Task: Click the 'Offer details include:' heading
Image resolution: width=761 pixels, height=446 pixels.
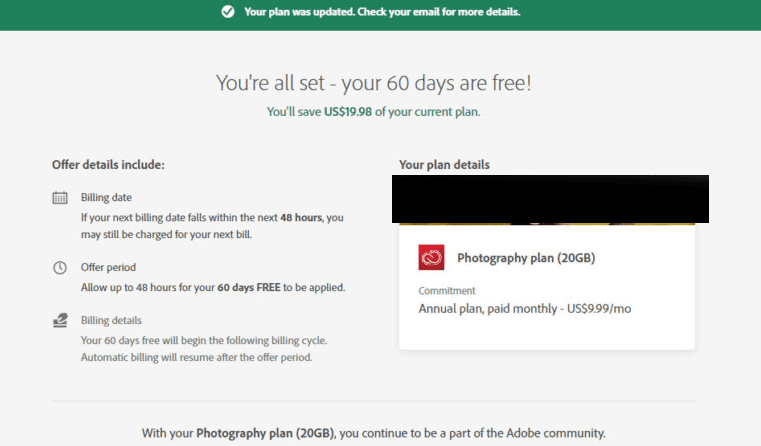Action: pos(108,164)
